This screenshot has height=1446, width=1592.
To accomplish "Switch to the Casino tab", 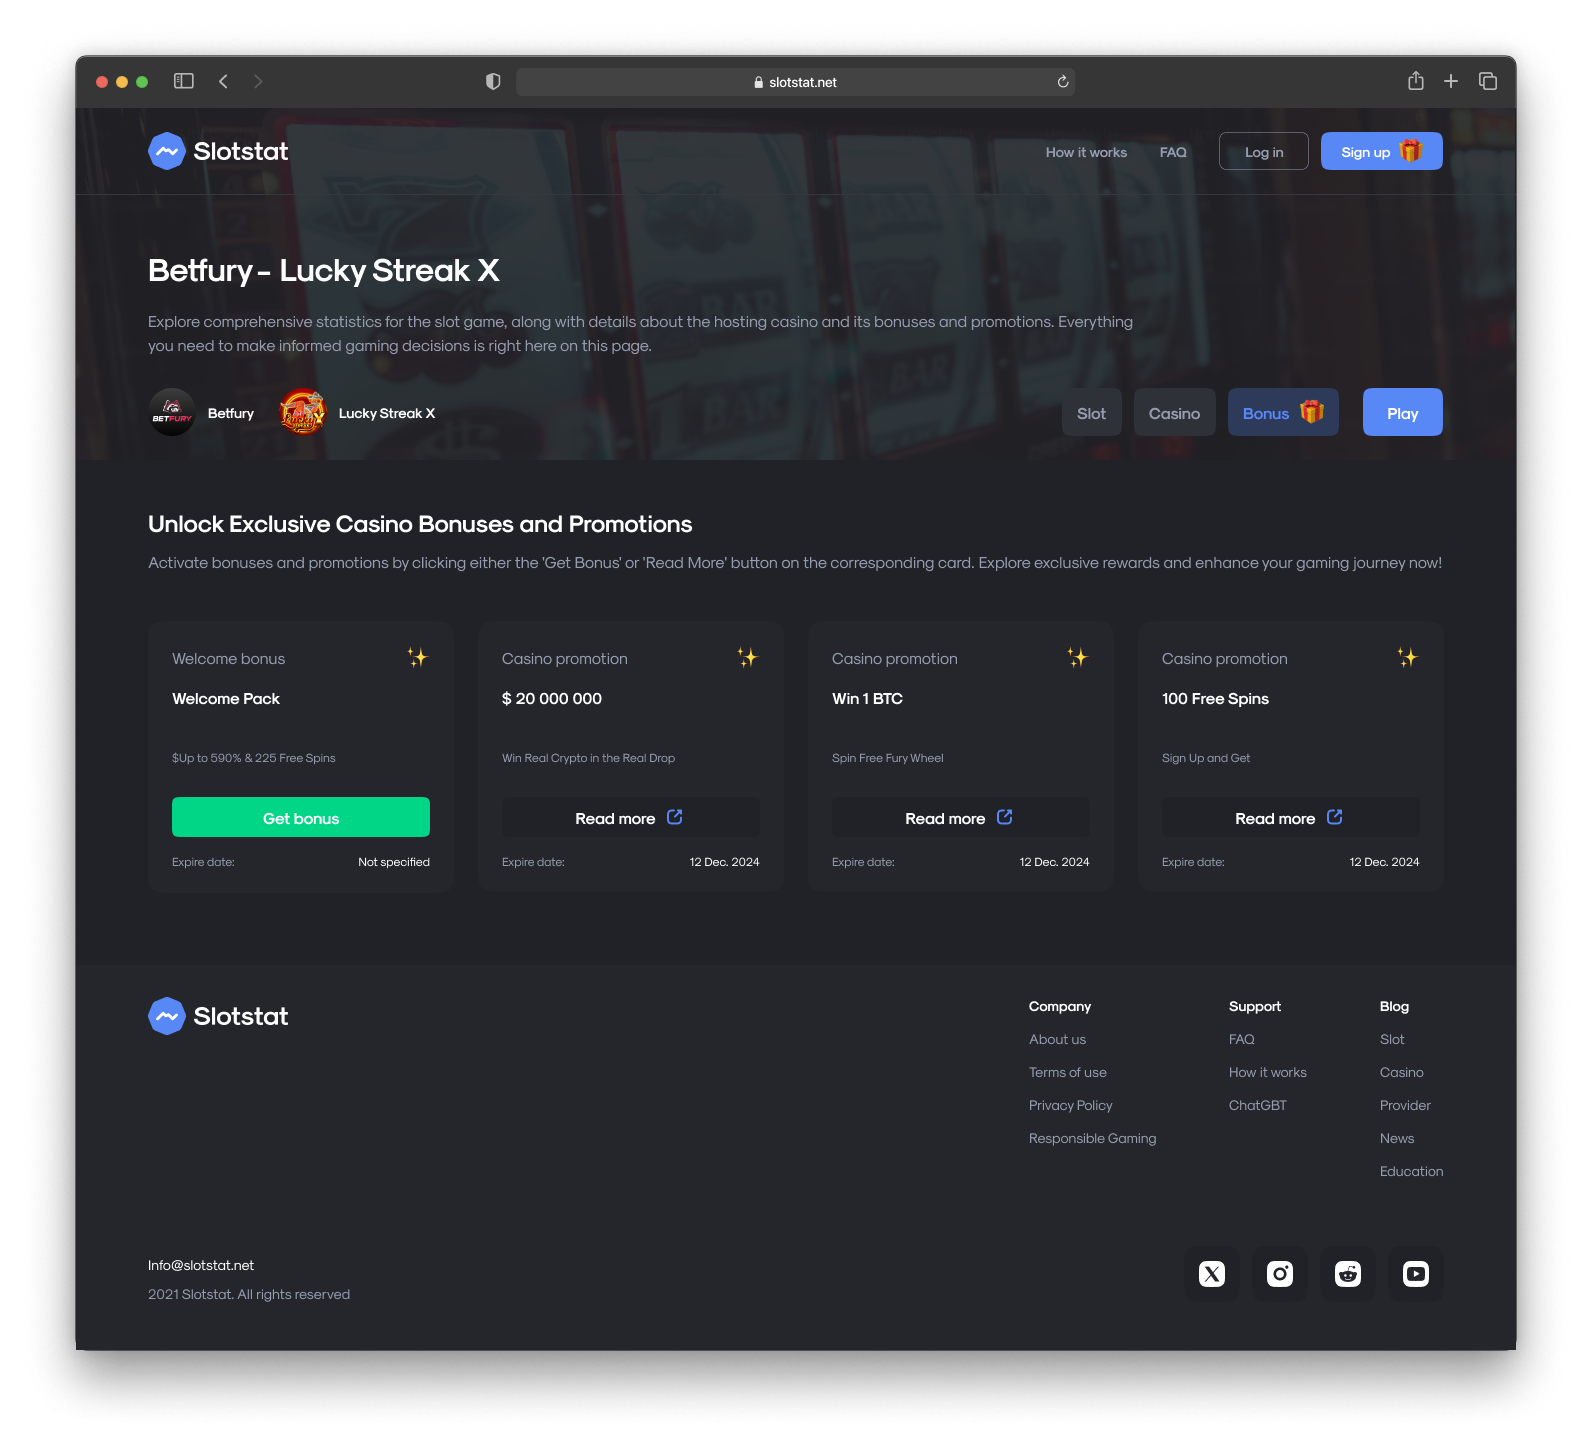I will coord(1175,412).
